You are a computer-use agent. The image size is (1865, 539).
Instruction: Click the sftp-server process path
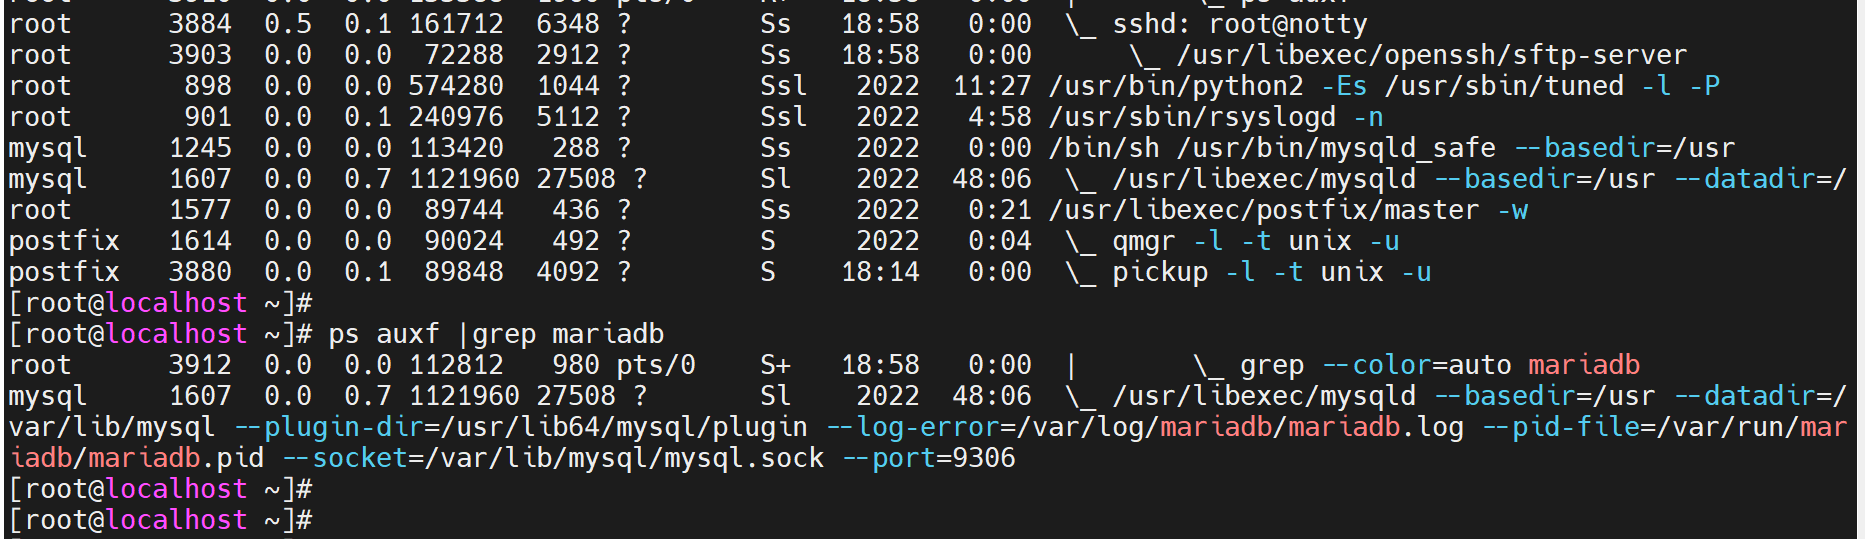tap(1431, 55)
